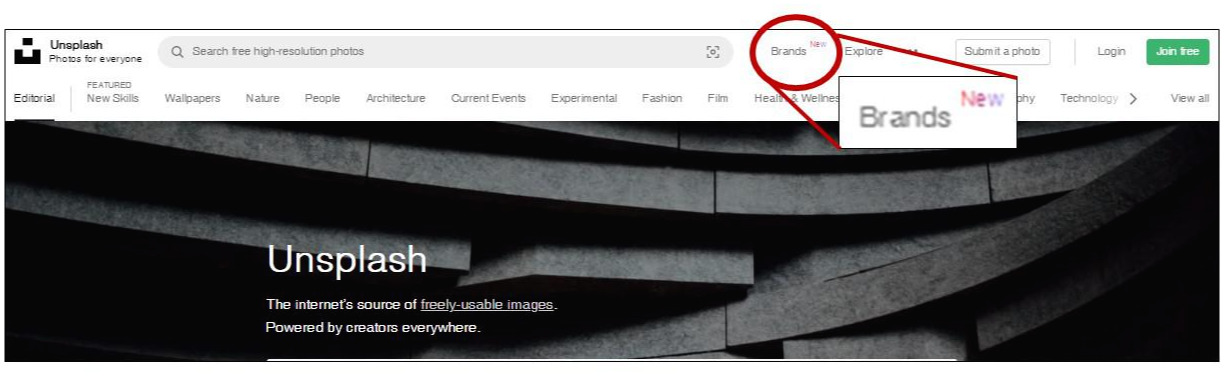1231x379 pixels.
Task: Open the Fashion topic
Action: click(662, 99)
